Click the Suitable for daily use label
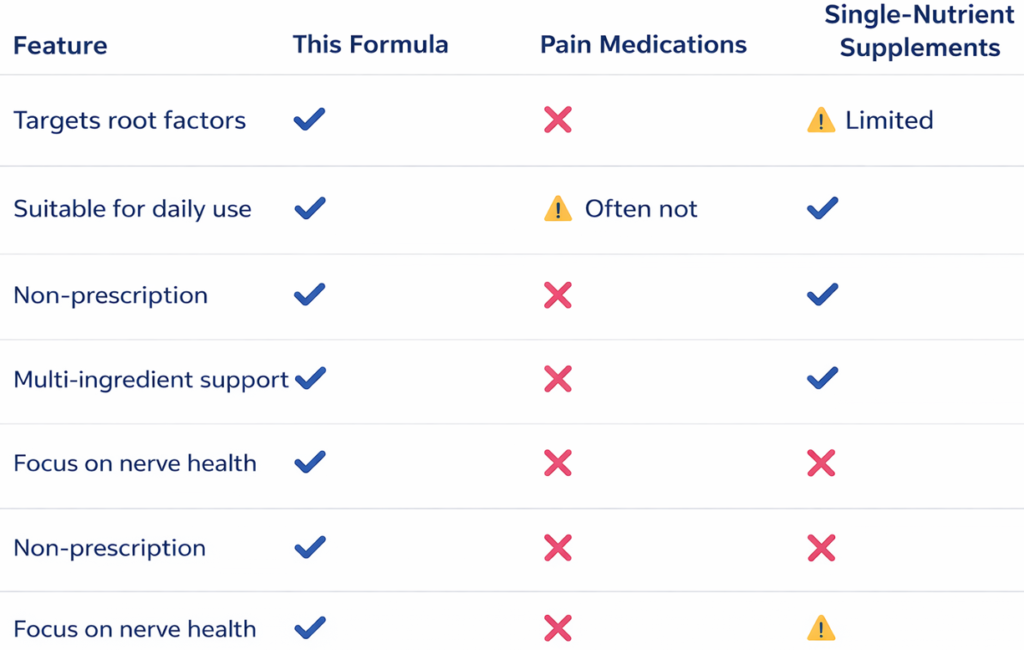The height and width of the screenshot is (650, 1024). coord(132,209)
